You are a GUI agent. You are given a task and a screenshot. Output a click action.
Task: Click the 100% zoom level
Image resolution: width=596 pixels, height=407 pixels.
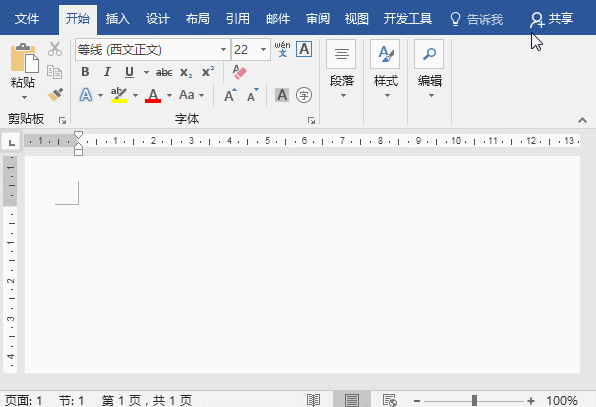click(562, 400)
